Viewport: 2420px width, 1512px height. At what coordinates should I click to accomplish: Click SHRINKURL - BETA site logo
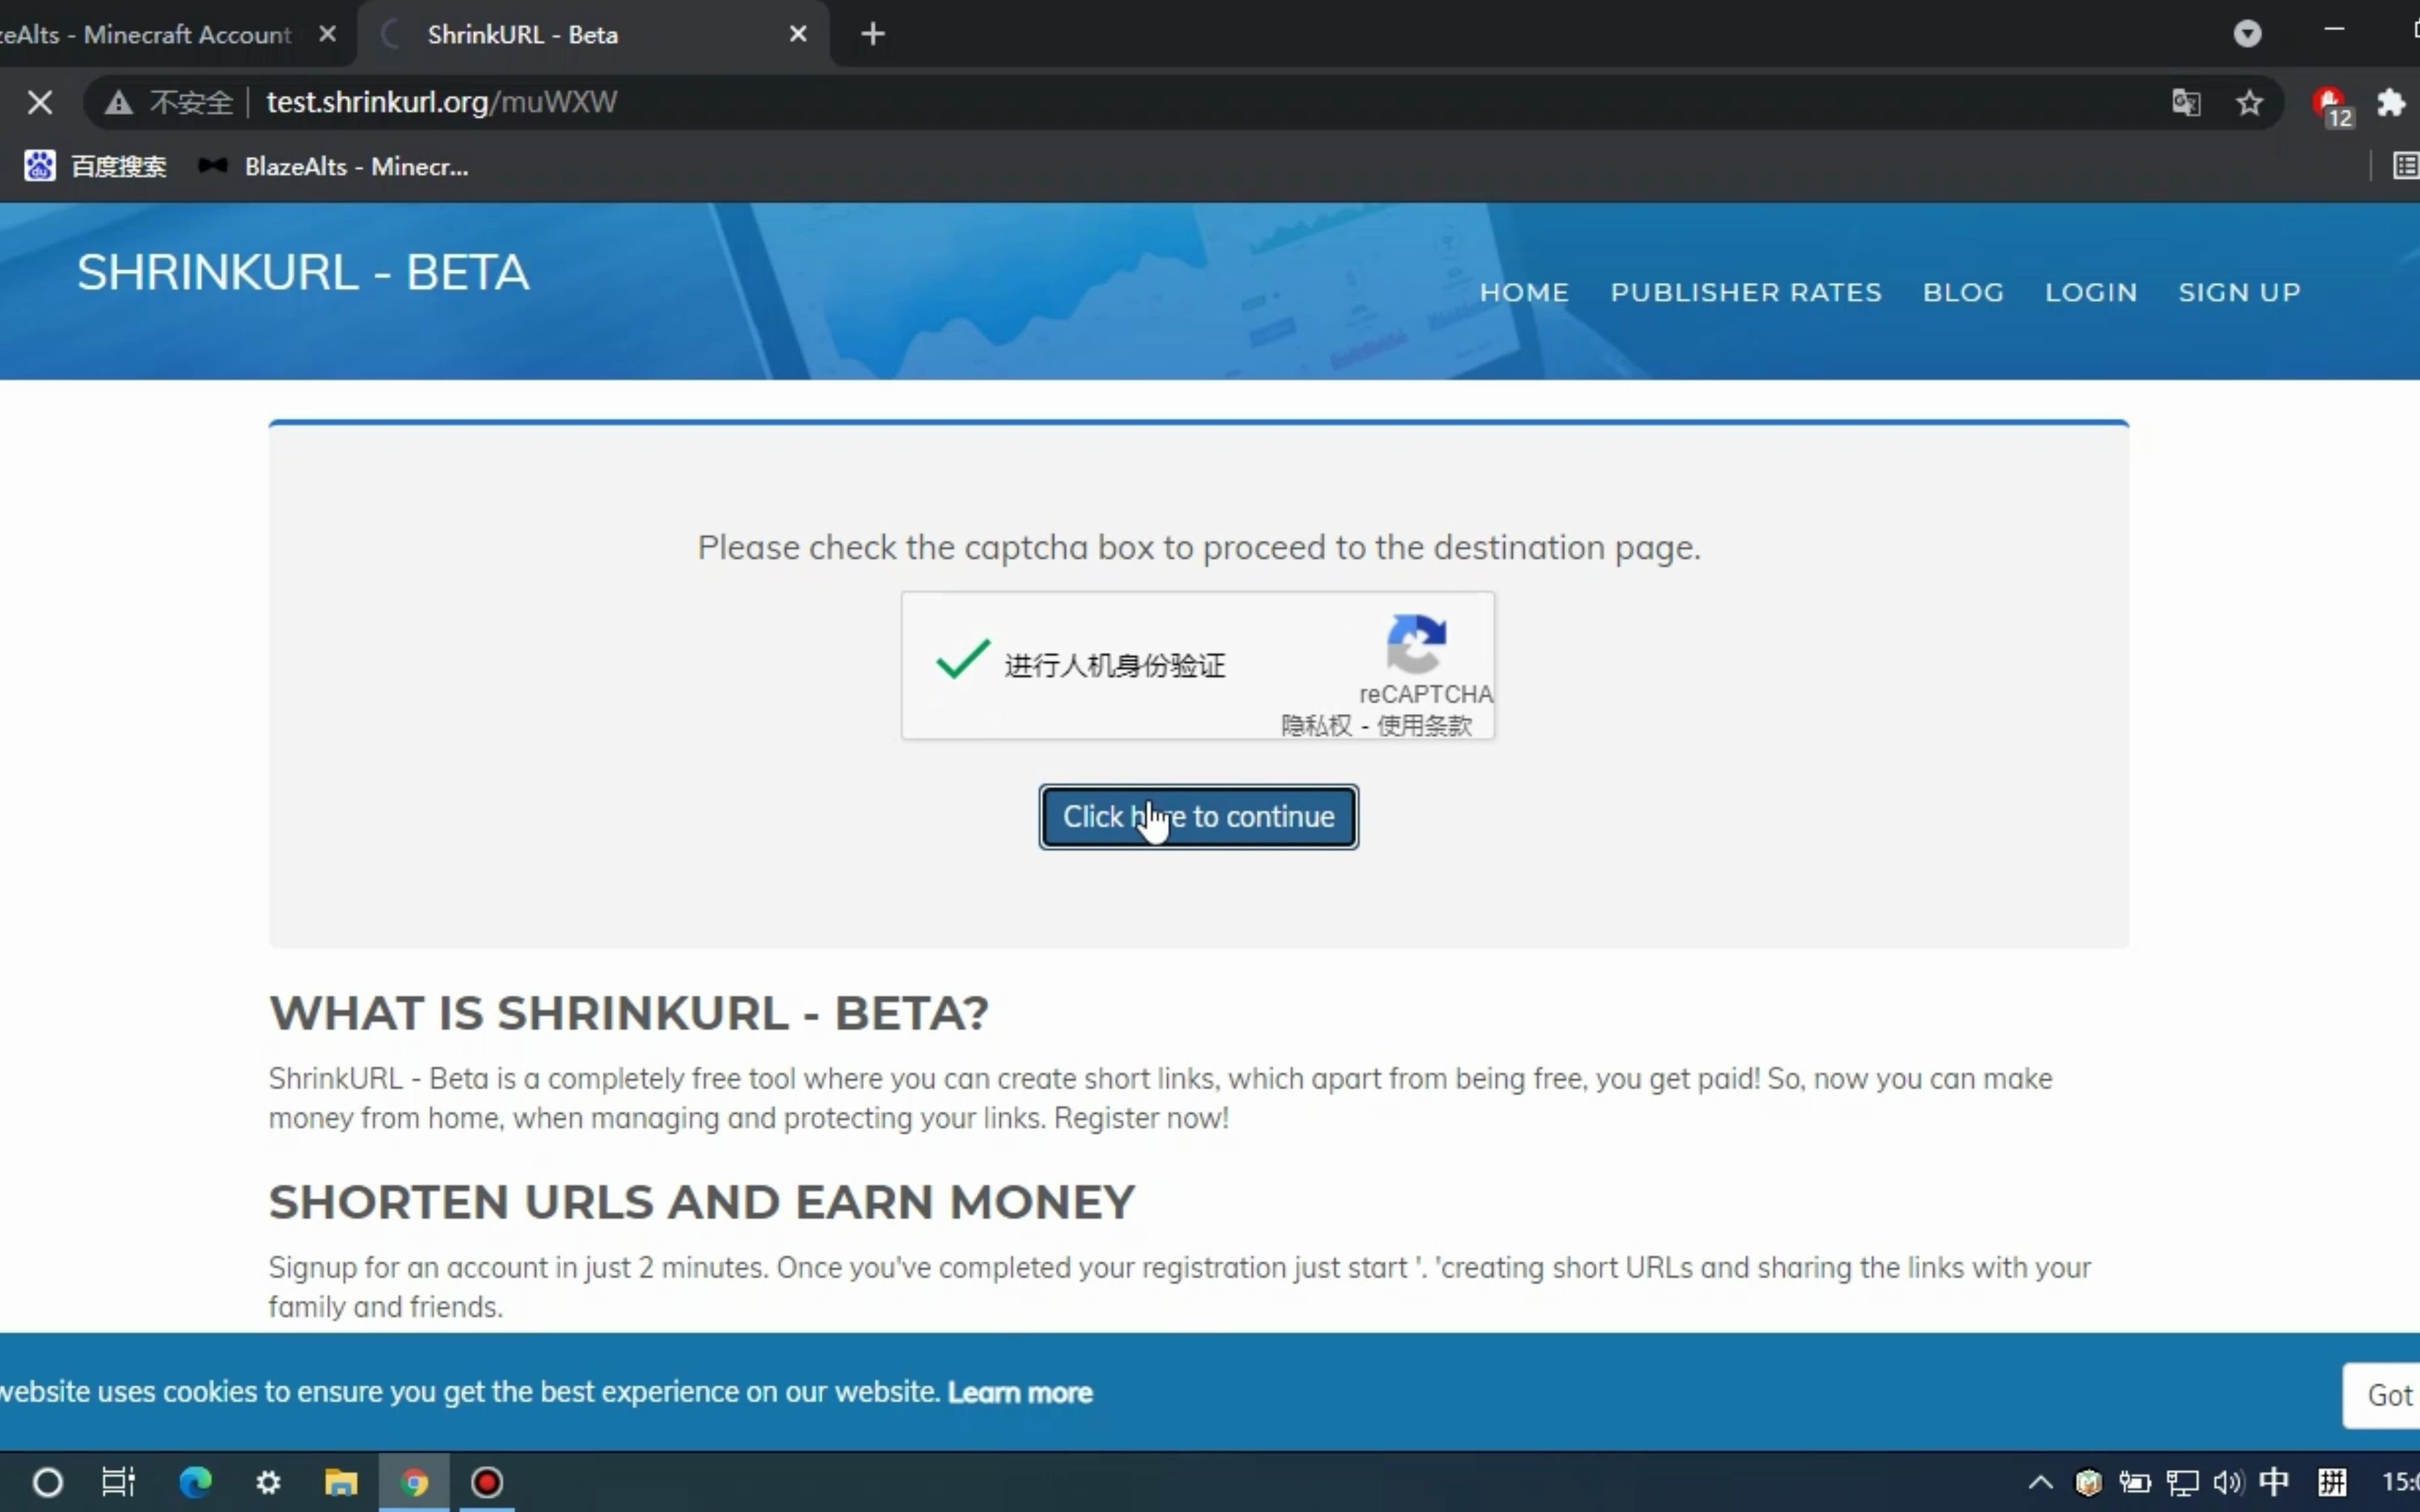303,272
